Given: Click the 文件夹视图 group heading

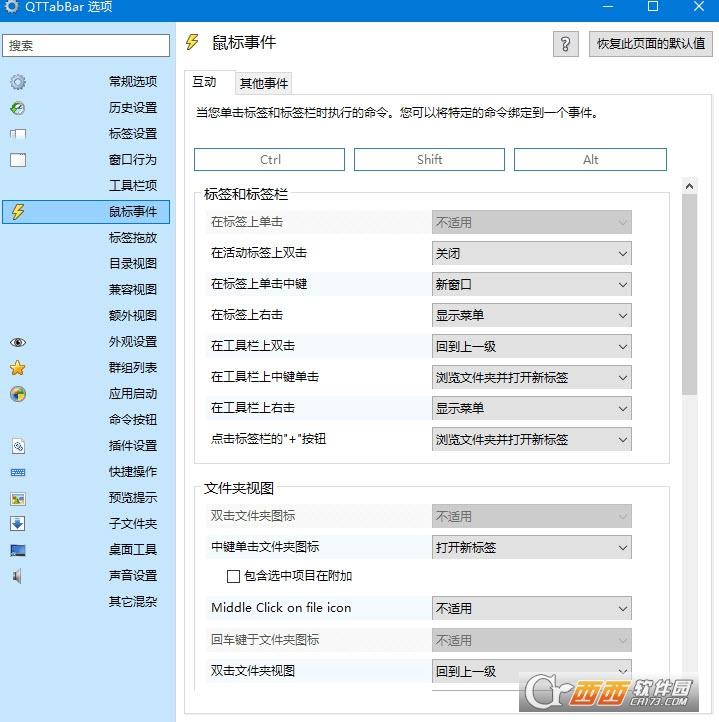Looking at the screenshot, I should pyautogui.click(x=239, y=488).
